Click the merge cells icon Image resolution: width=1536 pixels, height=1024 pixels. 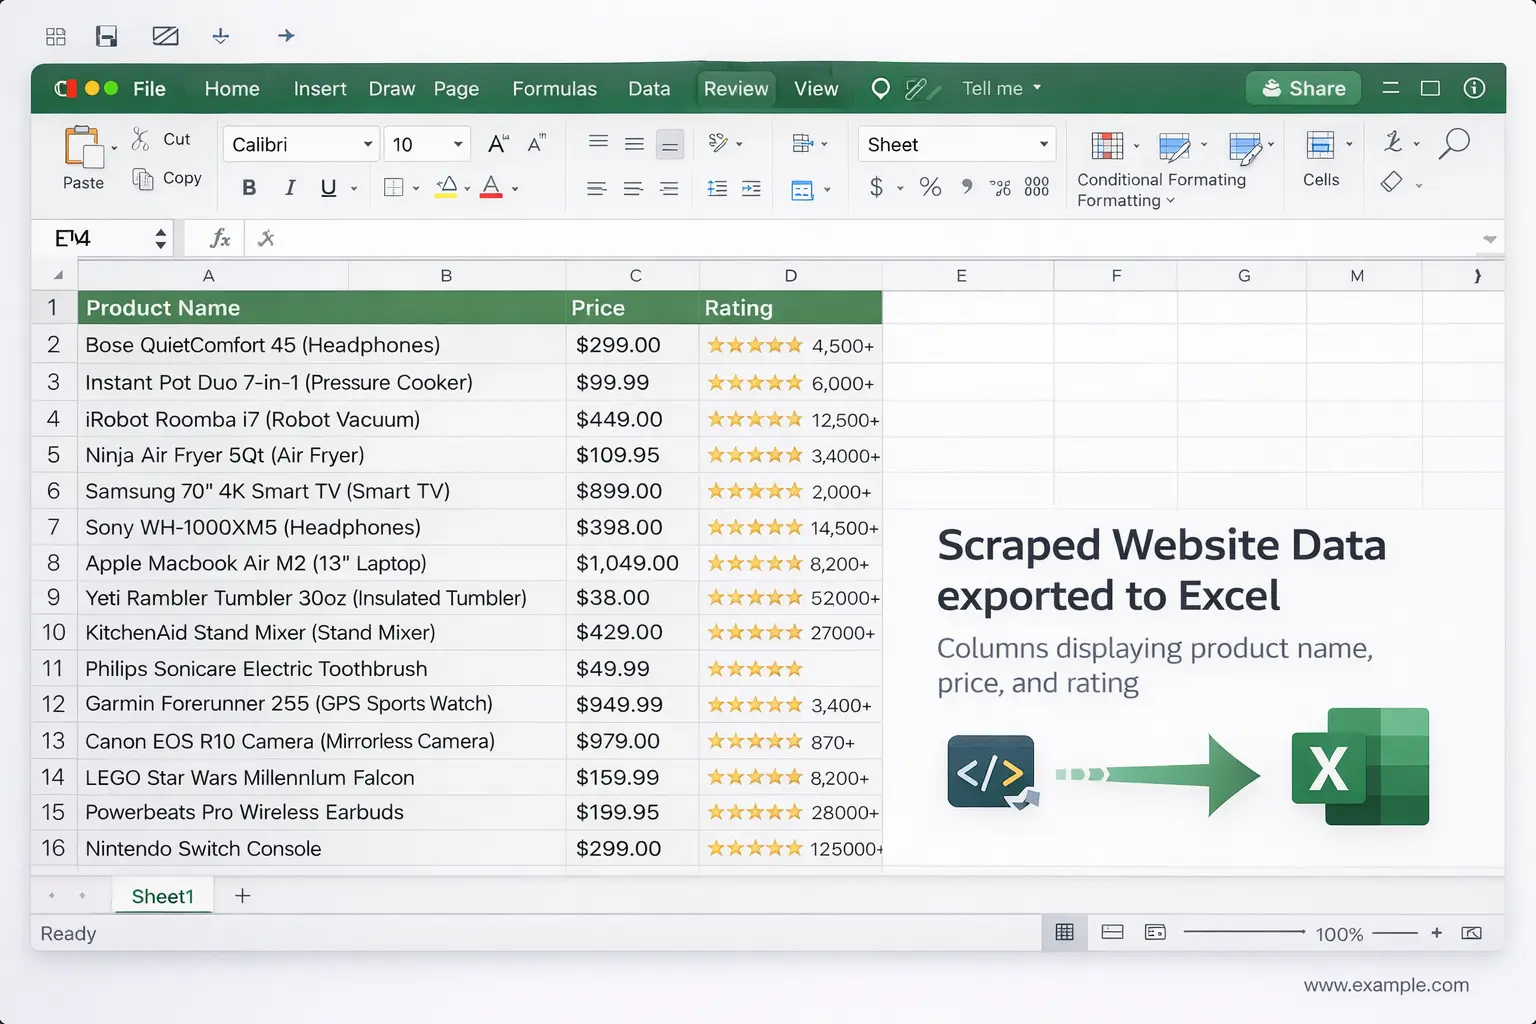tap(802, 189)
